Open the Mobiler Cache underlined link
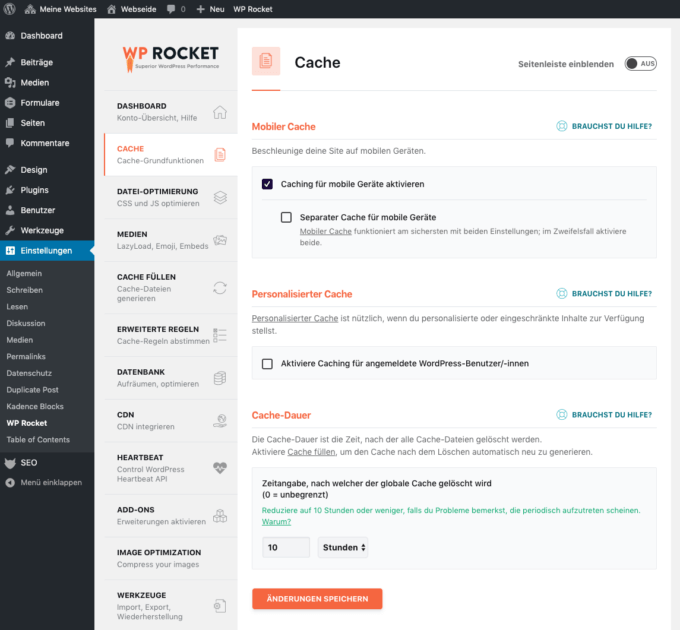Image resolution: width=680 pixels, height=630 pixels. click(x=326, y=232)
